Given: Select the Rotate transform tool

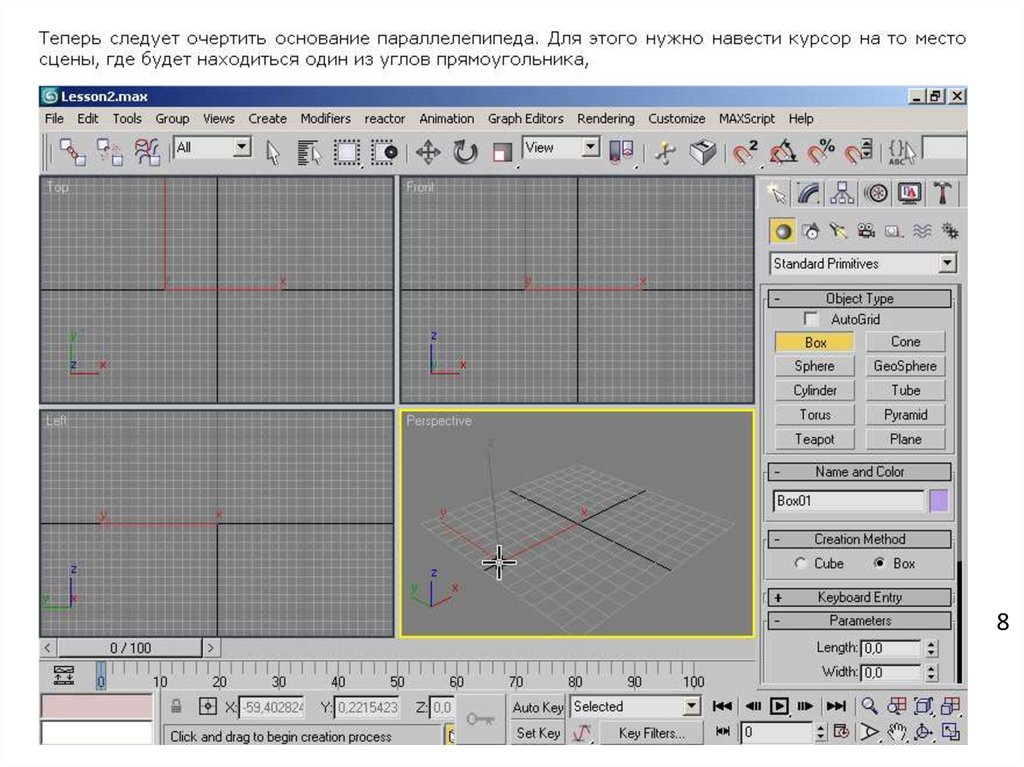Looking at the screenshot, I should click(465, 152).
